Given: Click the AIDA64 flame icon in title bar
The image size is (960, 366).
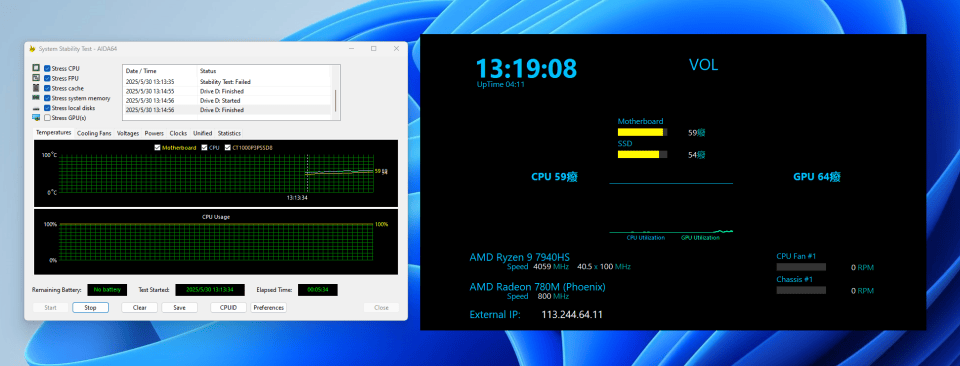Looking at the screenshot, I should (32, 48).
